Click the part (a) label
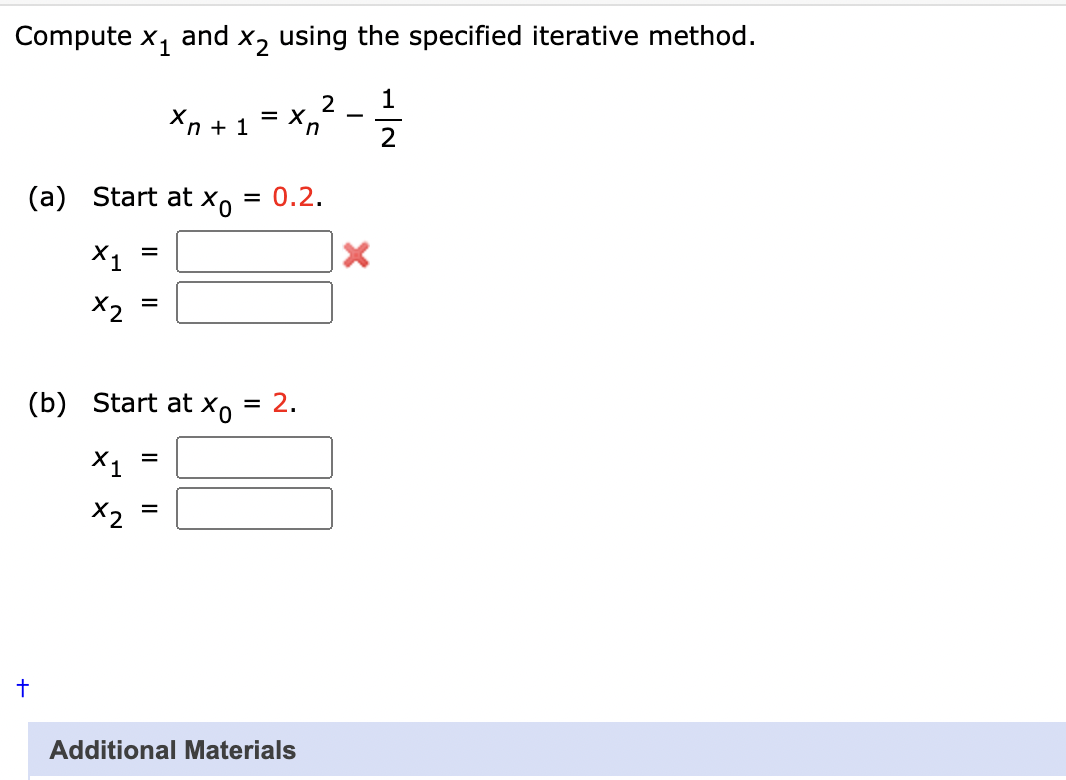Image resolution: width=1066 pixels, height=780 pixels. (48, 197)
